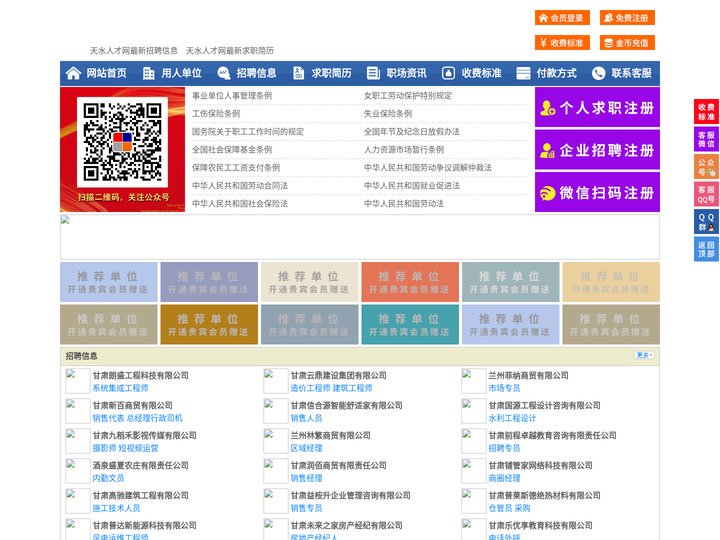Open job 系统集成工程师
This screenshot has width=720, height=540.
[x=120, y=388]
